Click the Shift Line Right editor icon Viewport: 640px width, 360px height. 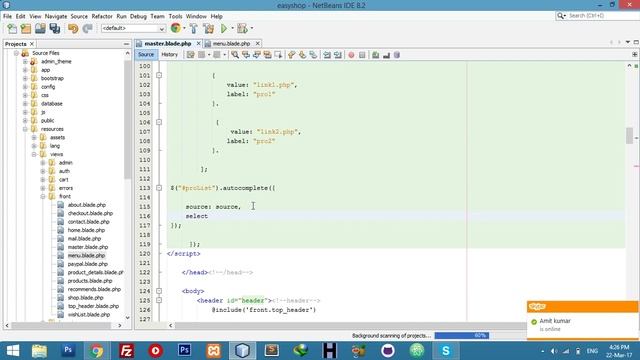pos(338,55)
